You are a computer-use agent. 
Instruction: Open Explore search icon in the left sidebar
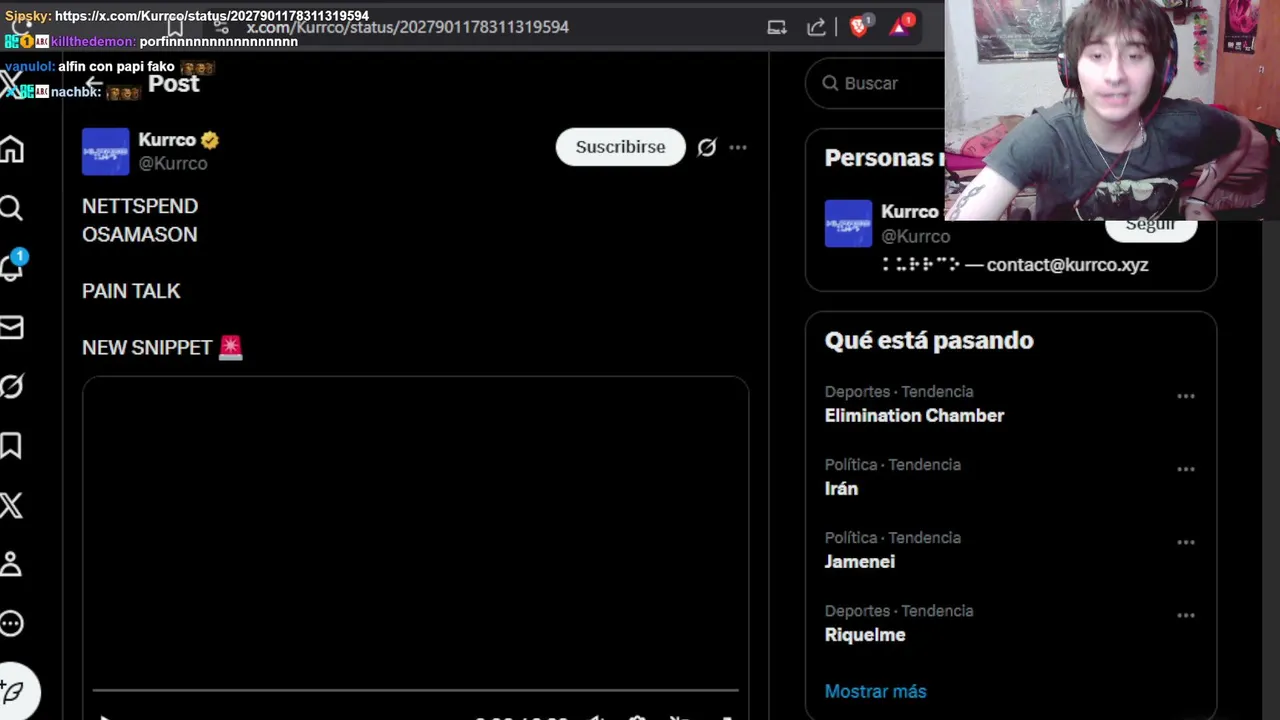point(12,208)
